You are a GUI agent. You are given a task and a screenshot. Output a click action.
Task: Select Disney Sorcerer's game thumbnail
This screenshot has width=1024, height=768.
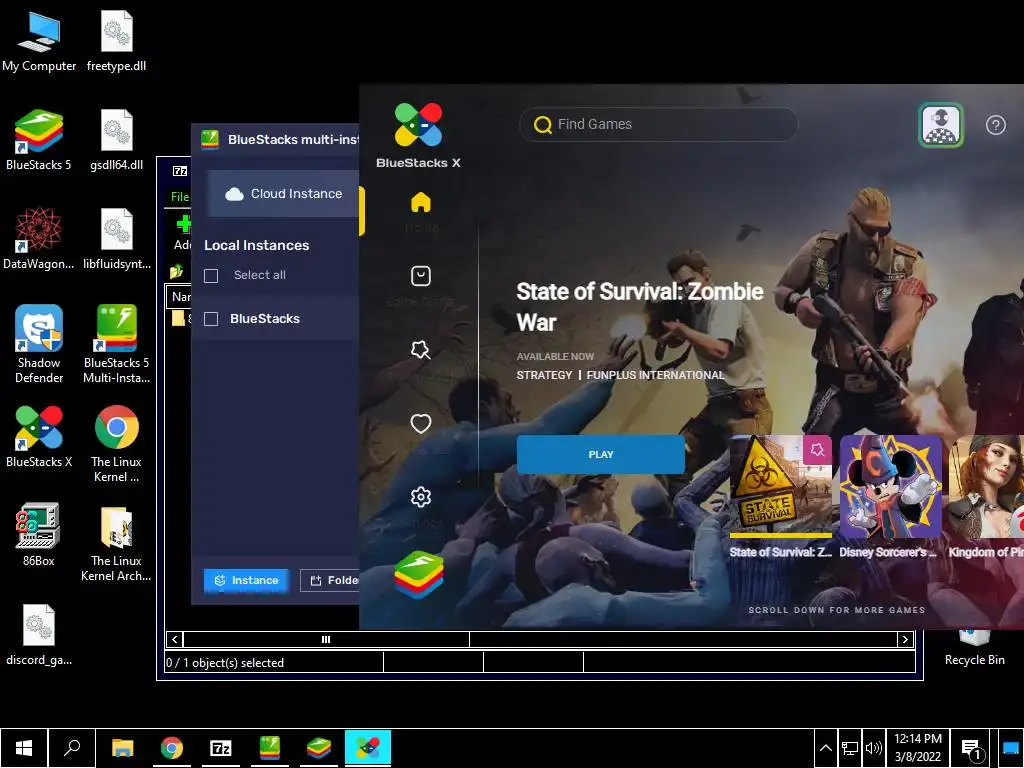point(891,487)
